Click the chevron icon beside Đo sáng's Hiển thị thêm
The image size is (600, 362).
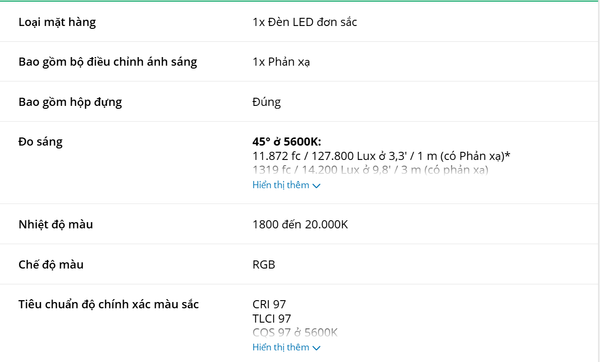click(316, 186)
